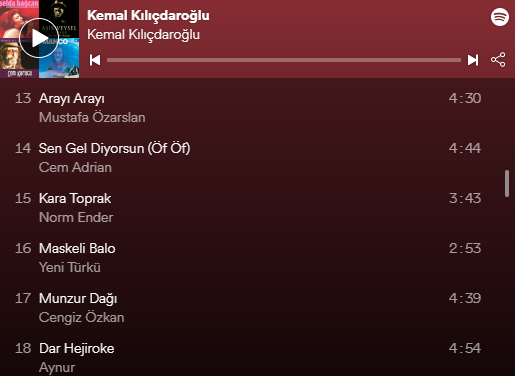Play track Sen Gel Diyorsun (Öf Öf)

pos(248,158)
